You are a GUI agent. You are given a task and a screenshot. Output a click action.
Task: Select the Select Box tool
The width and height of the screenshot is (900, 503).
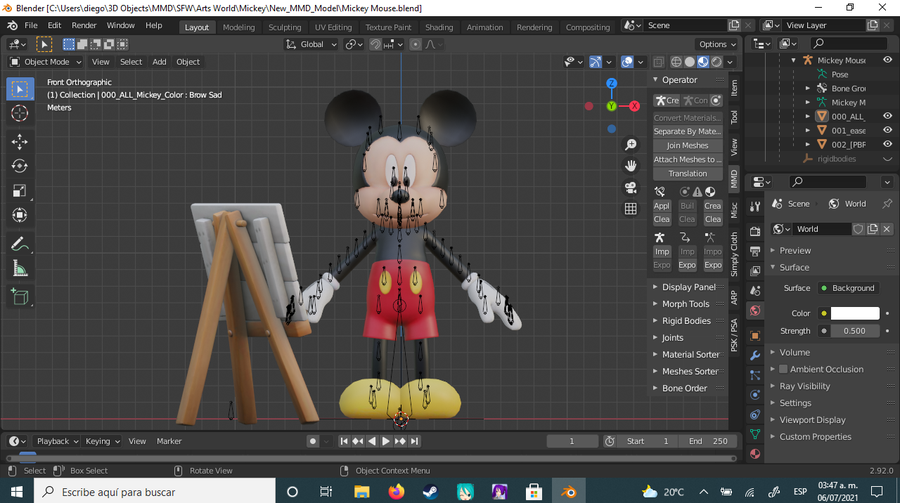click(x=20, y=89)
